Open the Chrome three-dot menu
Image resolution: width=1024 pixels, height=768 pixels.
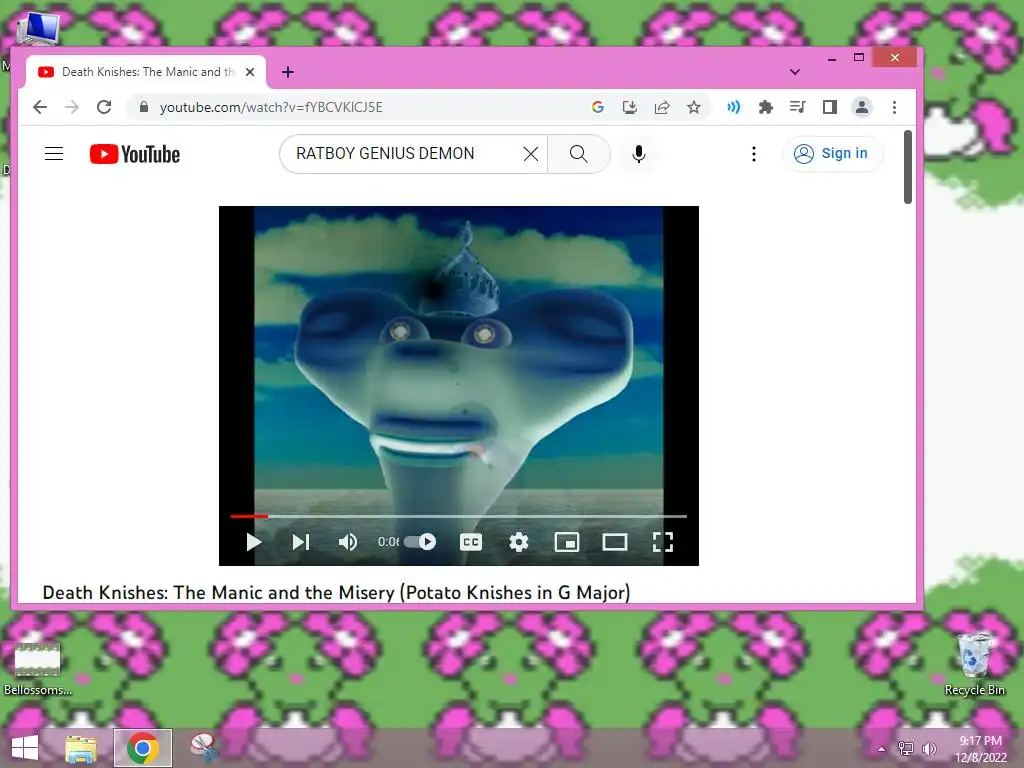click(894, 107)
